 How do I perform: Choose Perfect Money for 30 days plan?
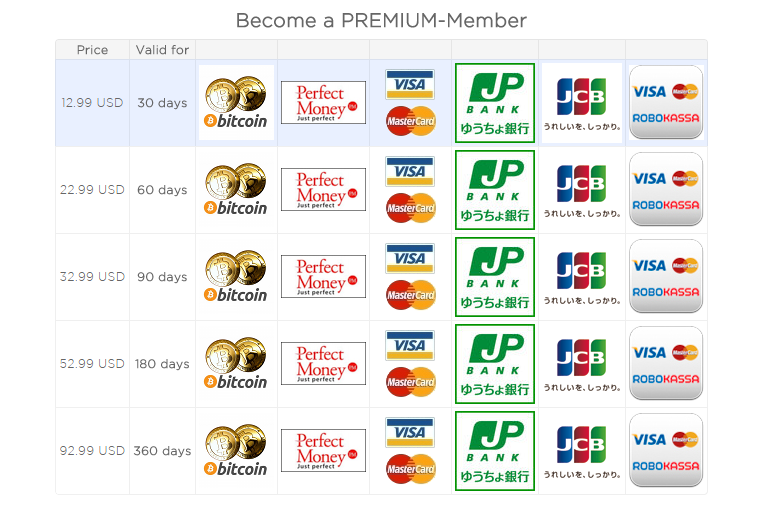[324, 103]
